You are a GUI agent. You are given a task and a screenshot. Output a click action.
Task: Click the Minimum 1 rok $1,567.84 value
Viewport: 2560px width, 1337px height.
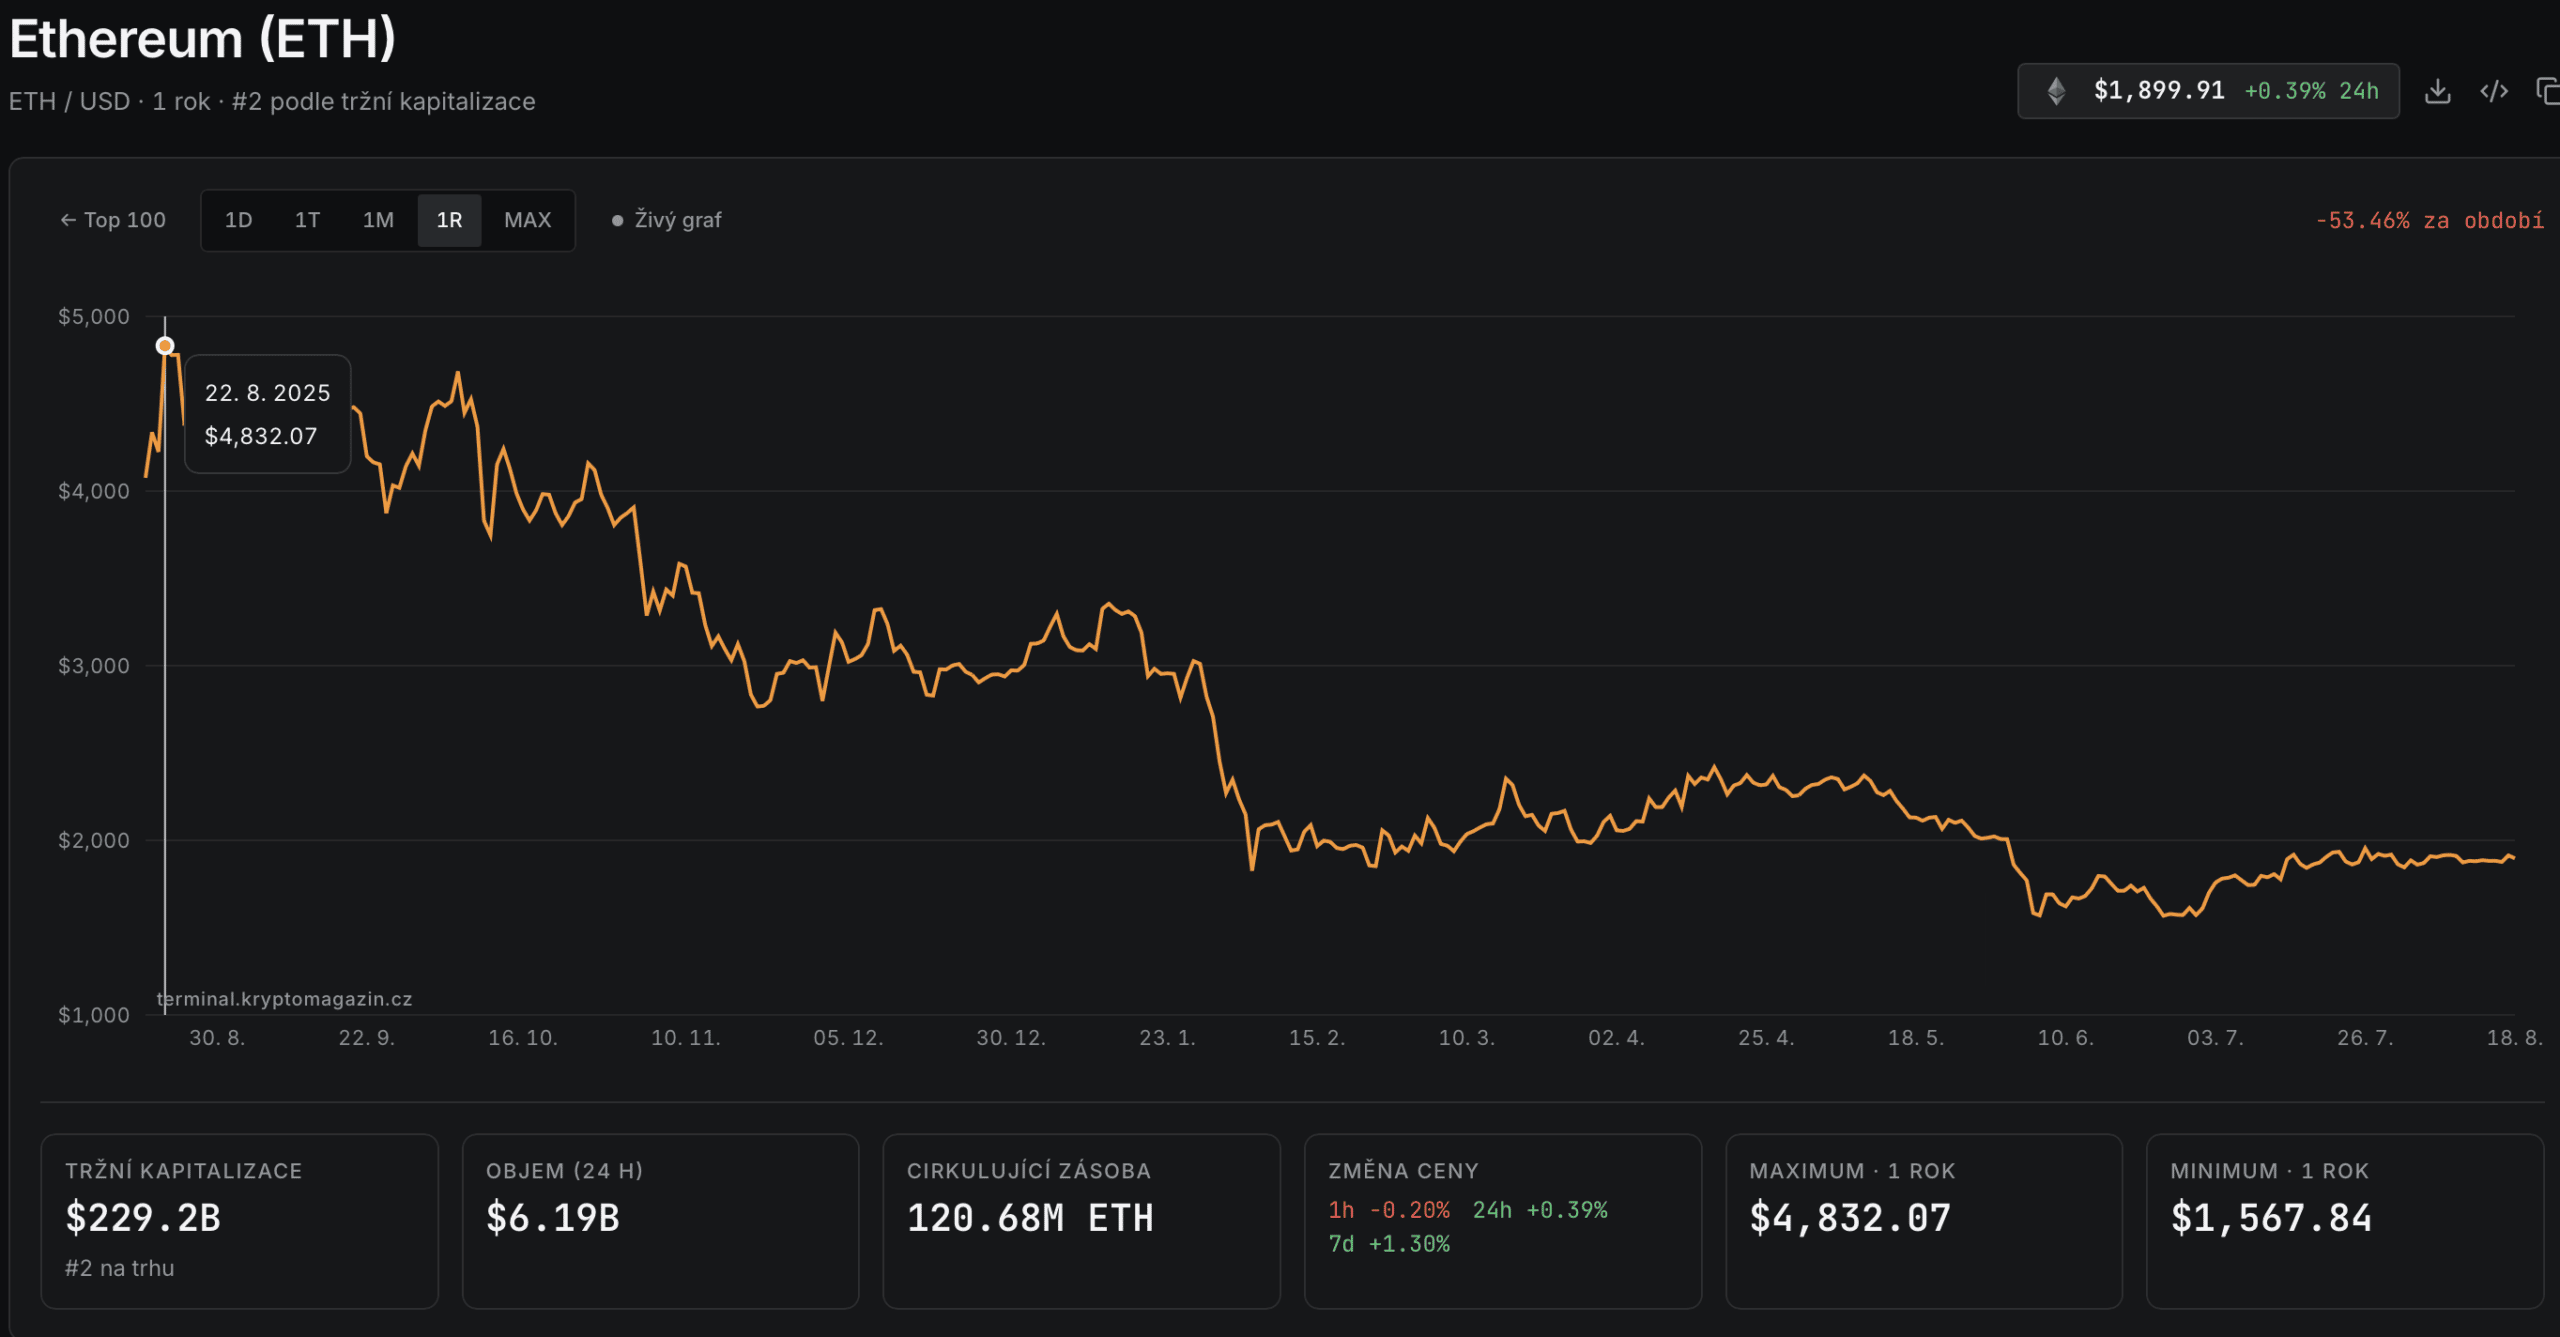coord(2271,1218)
